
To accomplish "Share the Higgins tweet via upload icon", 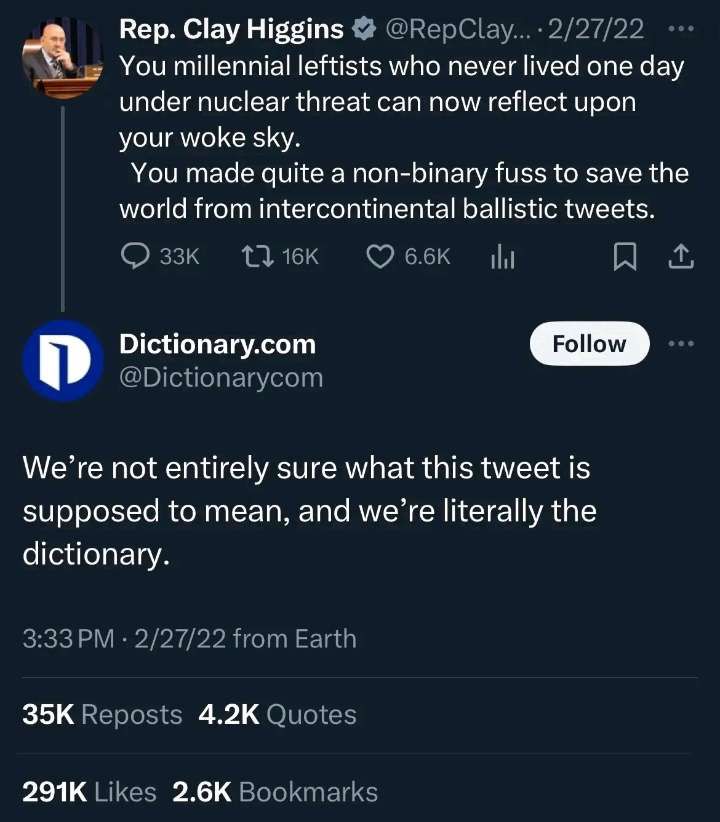I will [x=680, y=257].
